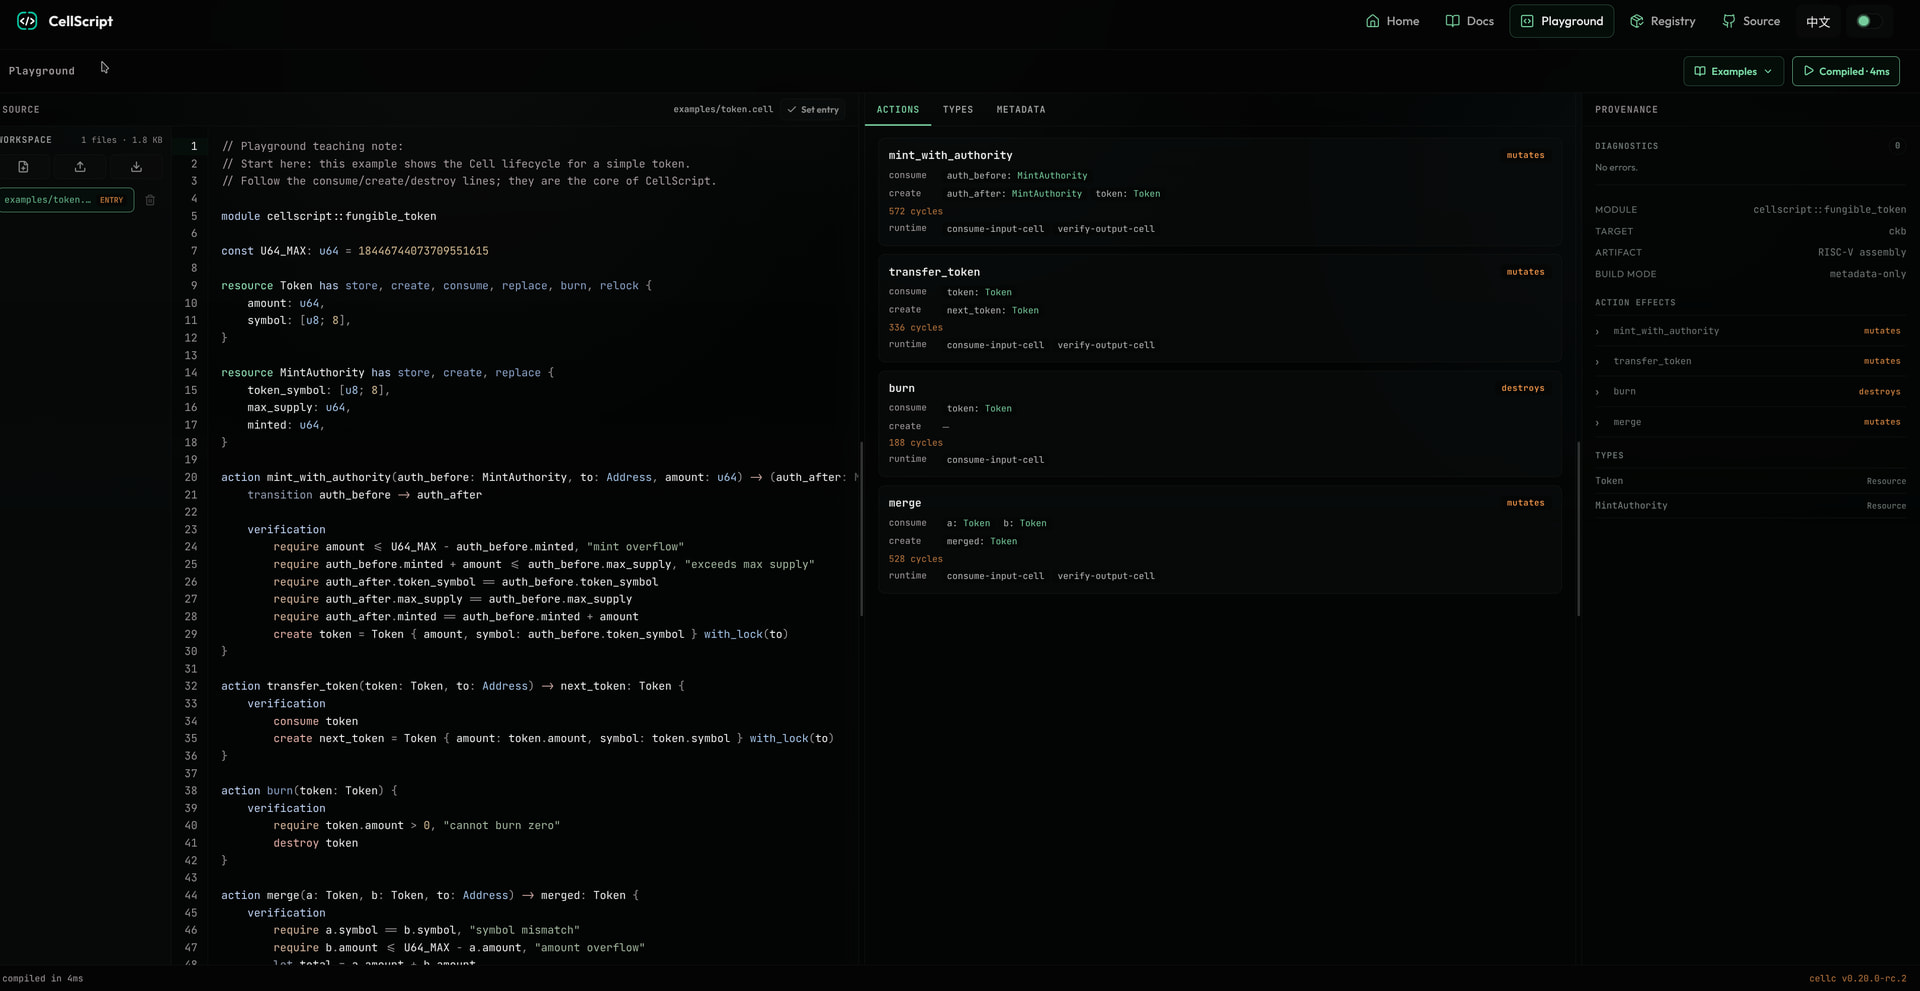Click the new file icon in workspace

[23, 167]
